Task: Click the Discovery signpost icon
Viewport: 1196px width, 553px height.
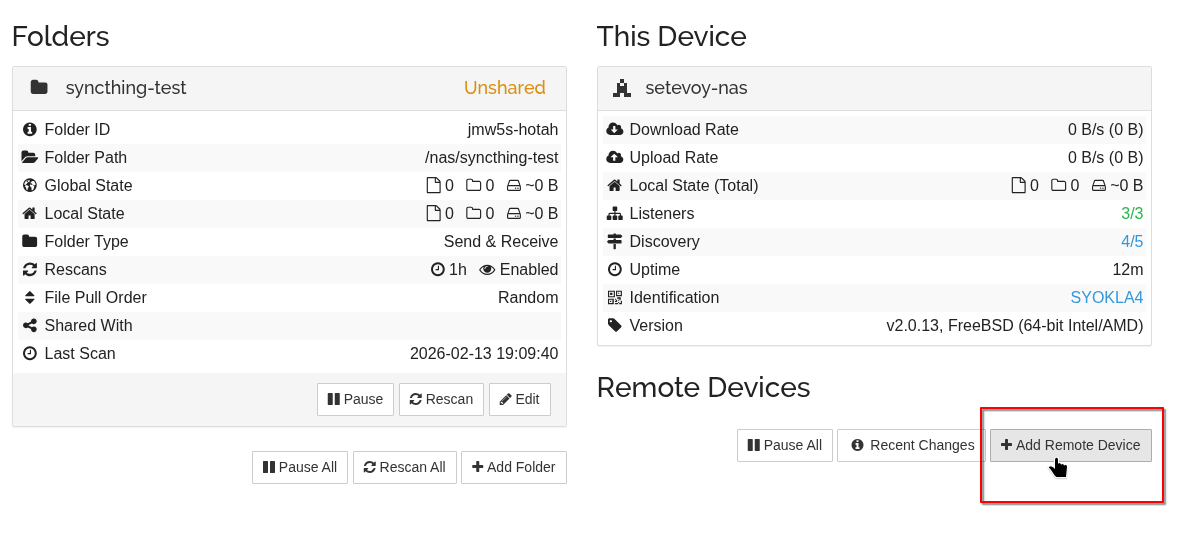Action: [x=615, y=241]
